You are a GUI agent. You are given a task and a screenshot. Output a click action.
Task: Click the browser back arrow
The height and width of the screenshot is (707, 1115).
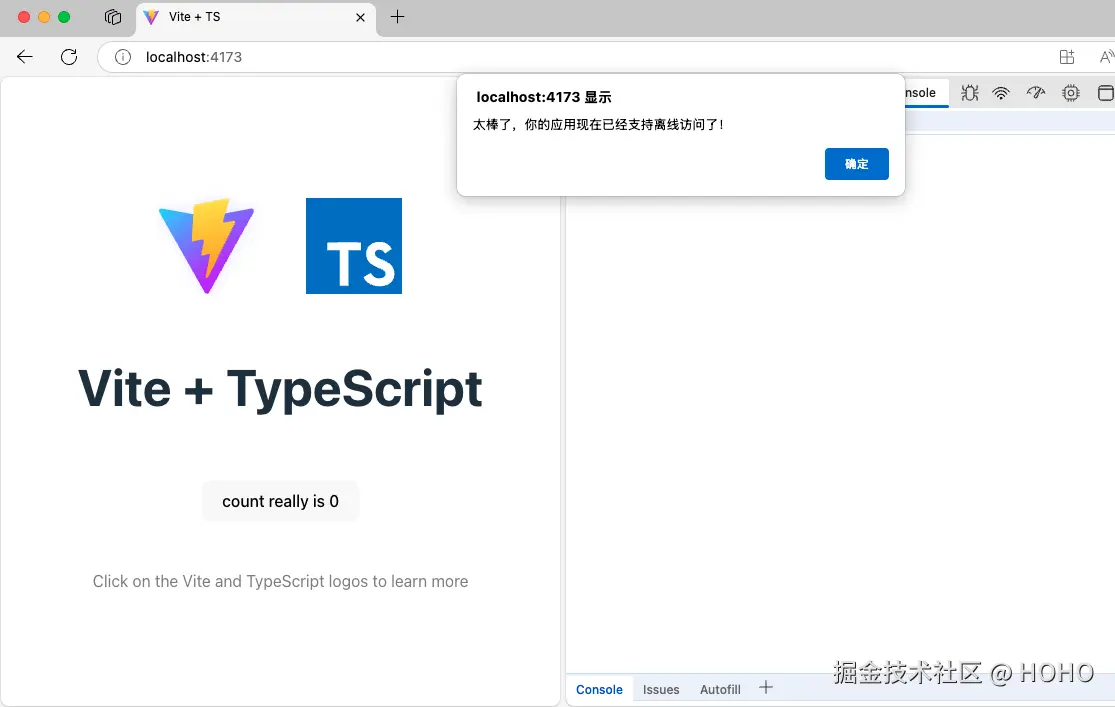[x=25, y=57]
